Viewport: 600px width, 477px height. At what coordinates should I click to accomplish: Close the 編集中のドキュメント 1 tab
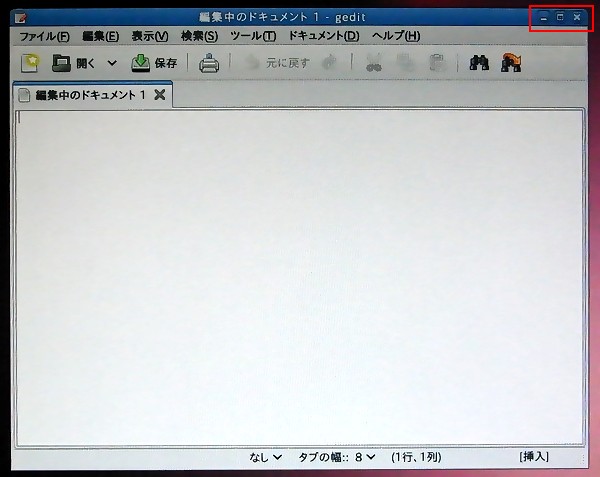[x=160, y=94]
